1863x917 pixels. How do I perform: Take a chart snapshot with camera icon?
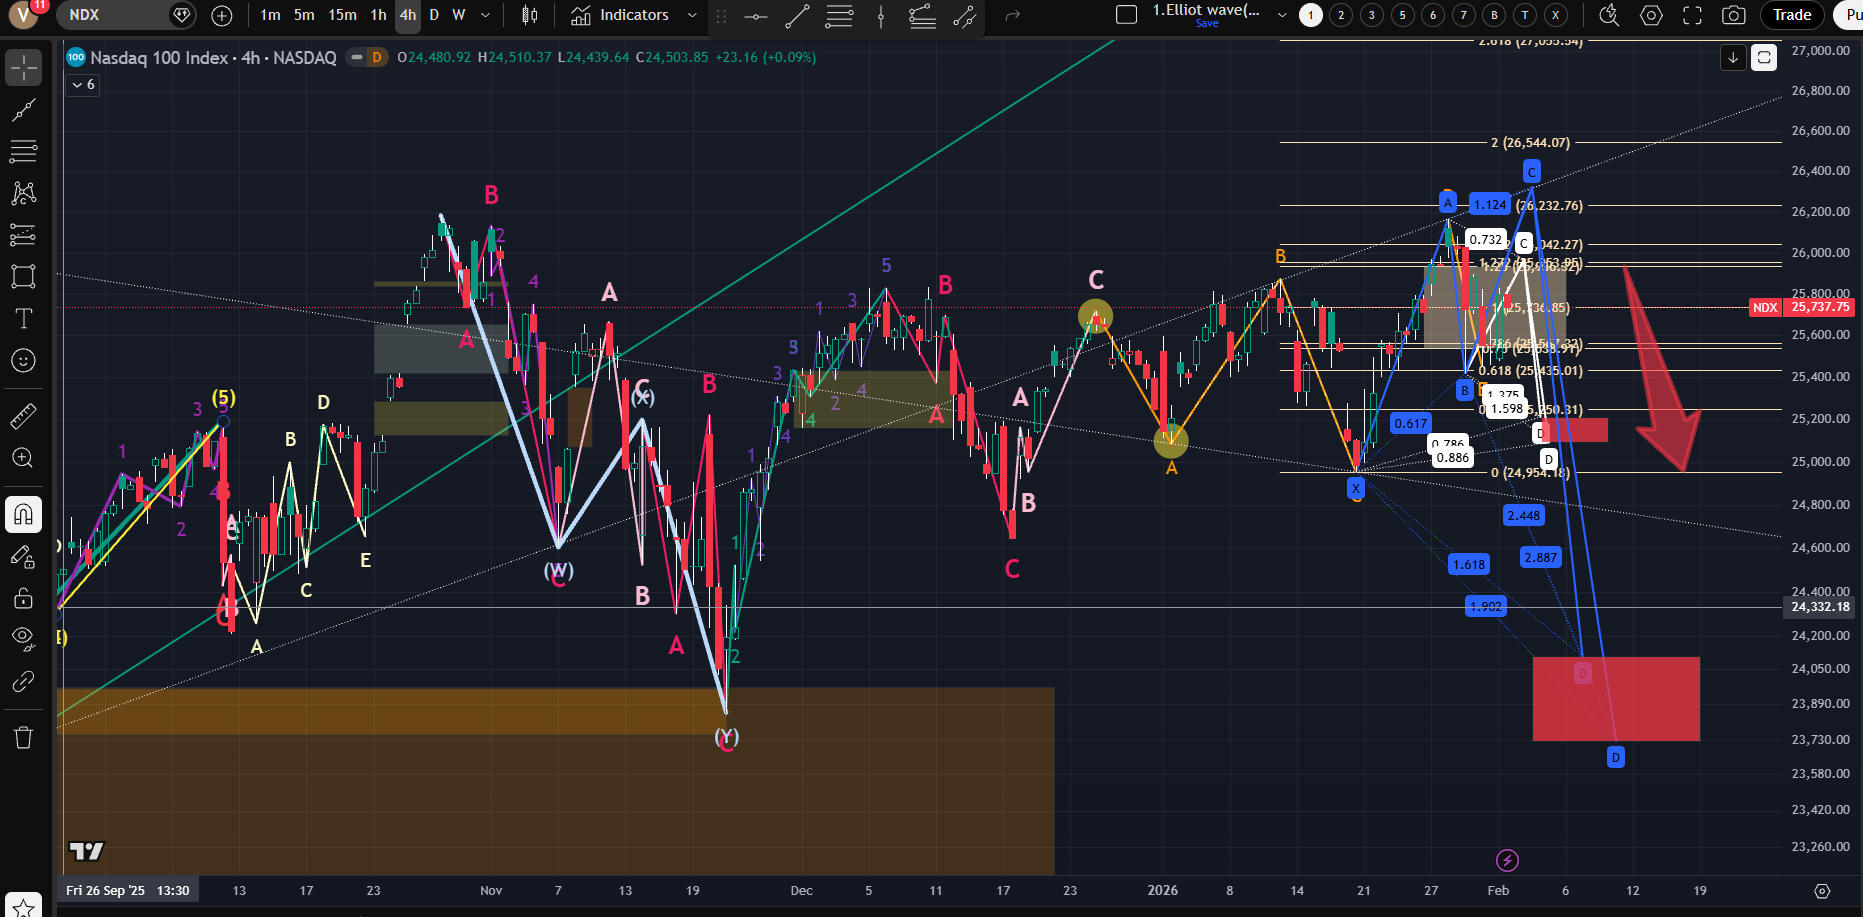pyautogui.click(x=1734, y=15)
